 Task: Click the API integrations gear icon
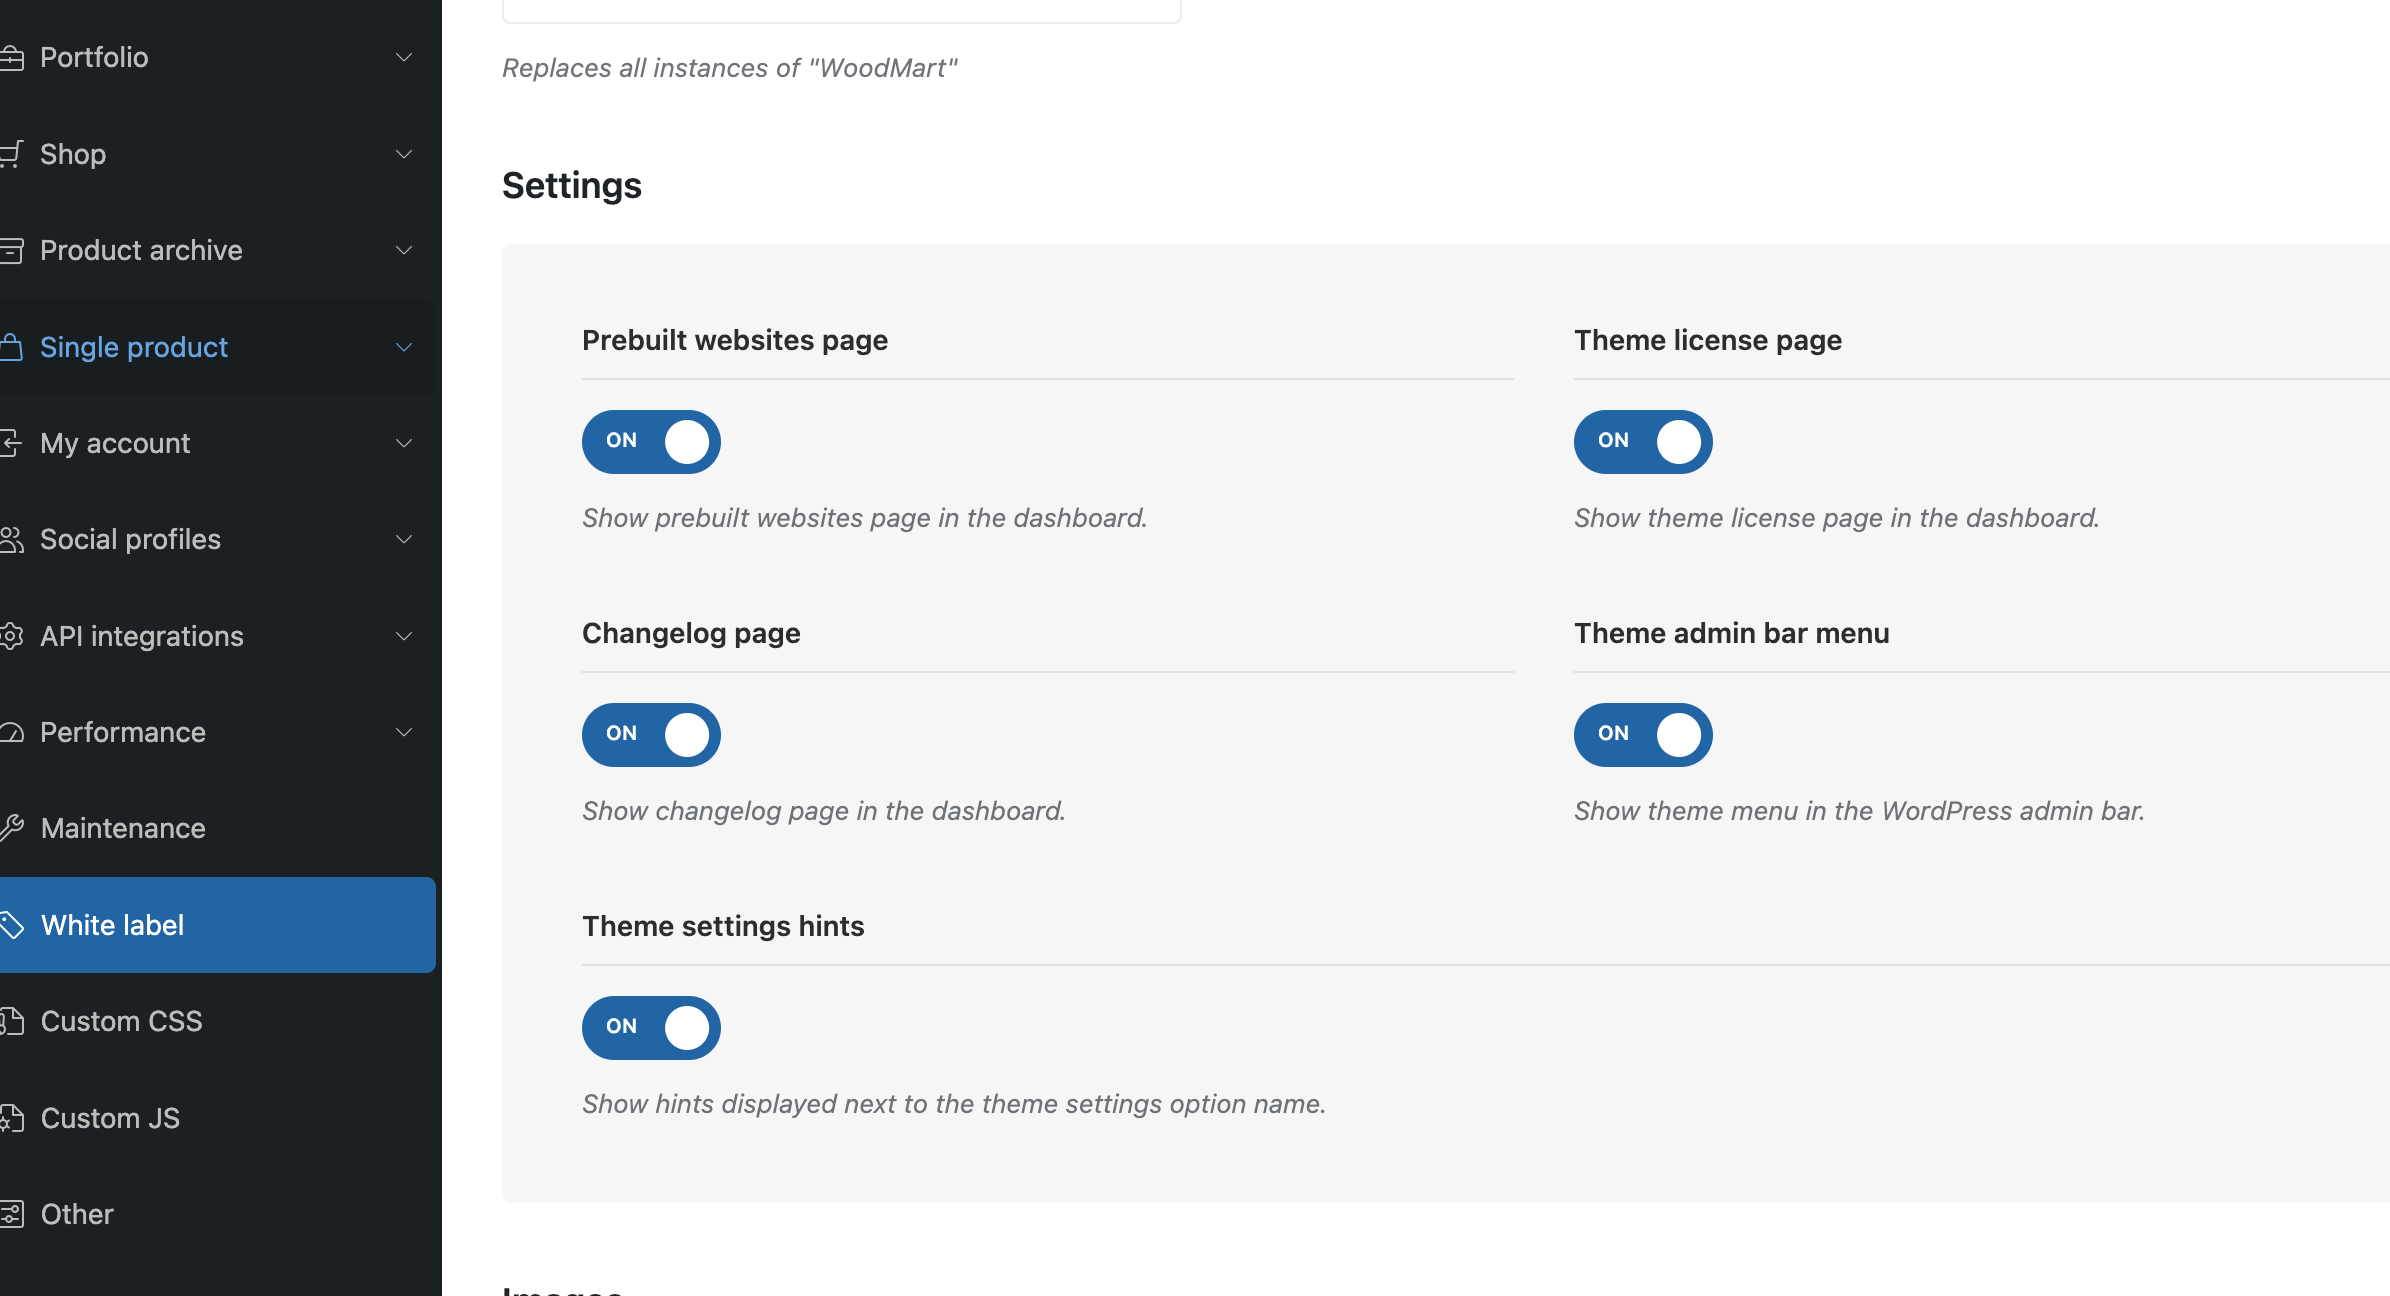[12, 636]
